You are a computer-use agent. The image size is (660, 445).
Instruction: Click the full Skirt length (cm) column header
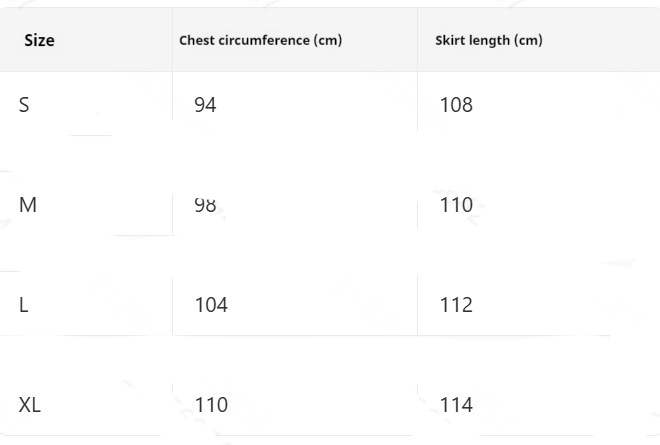click(489, 41)
